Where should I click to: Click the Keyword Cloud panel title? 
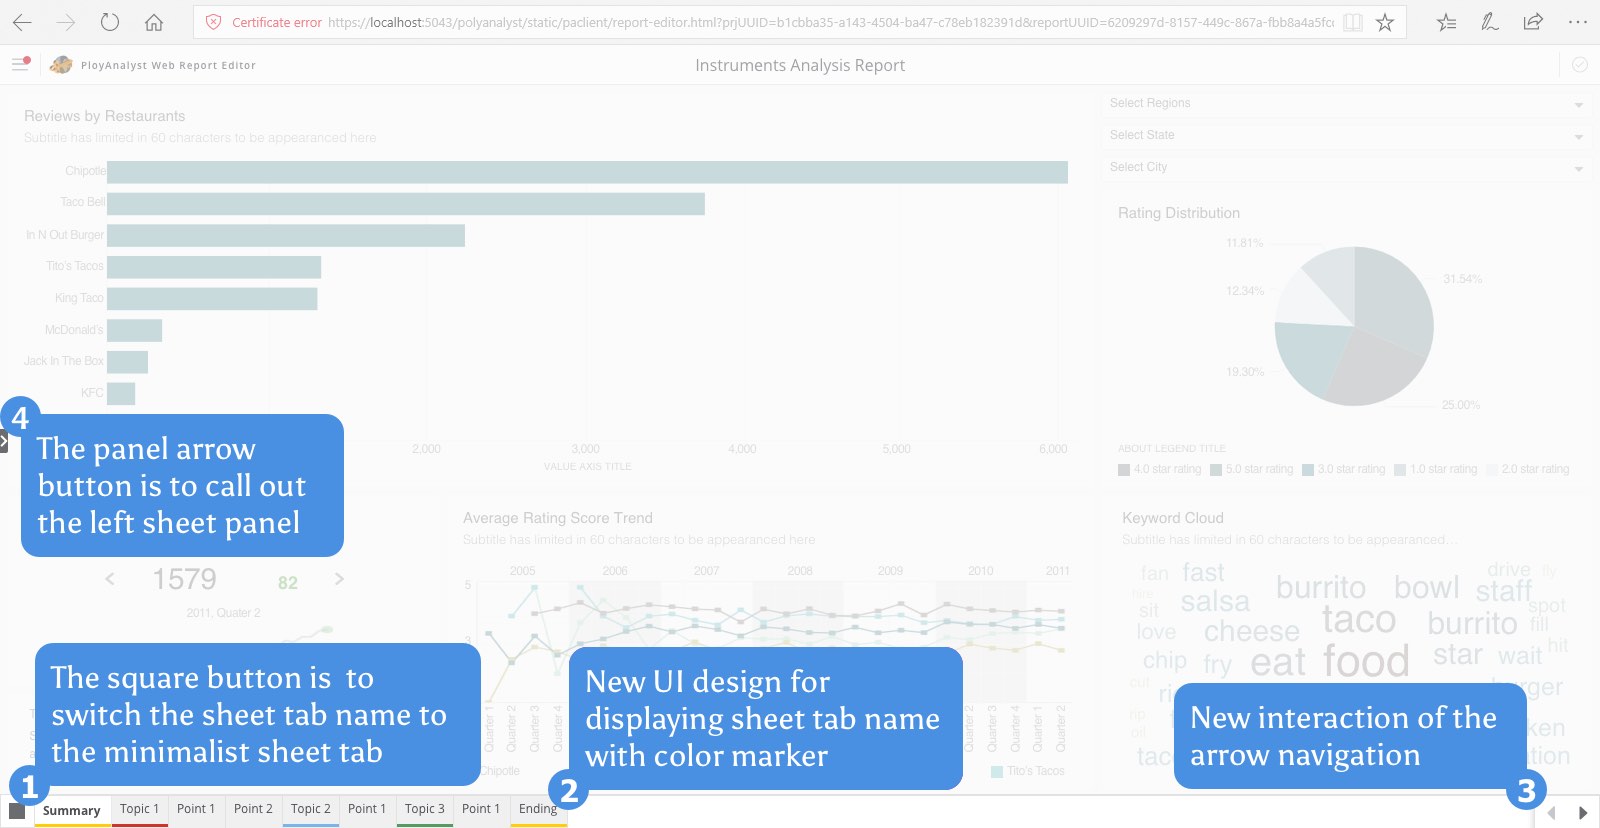point(1173,518)
